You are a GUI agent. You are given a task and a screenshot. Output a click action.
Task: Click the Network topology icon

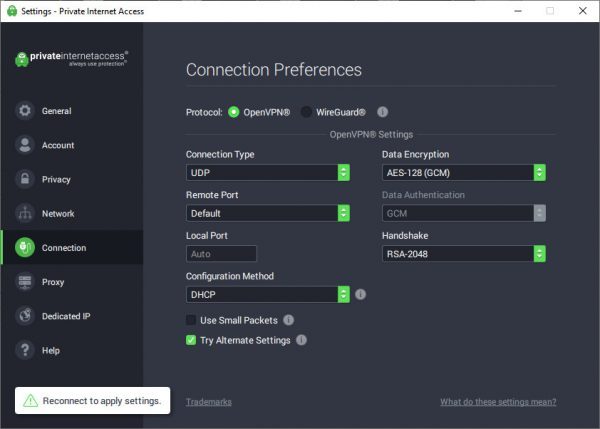(25, 213)
